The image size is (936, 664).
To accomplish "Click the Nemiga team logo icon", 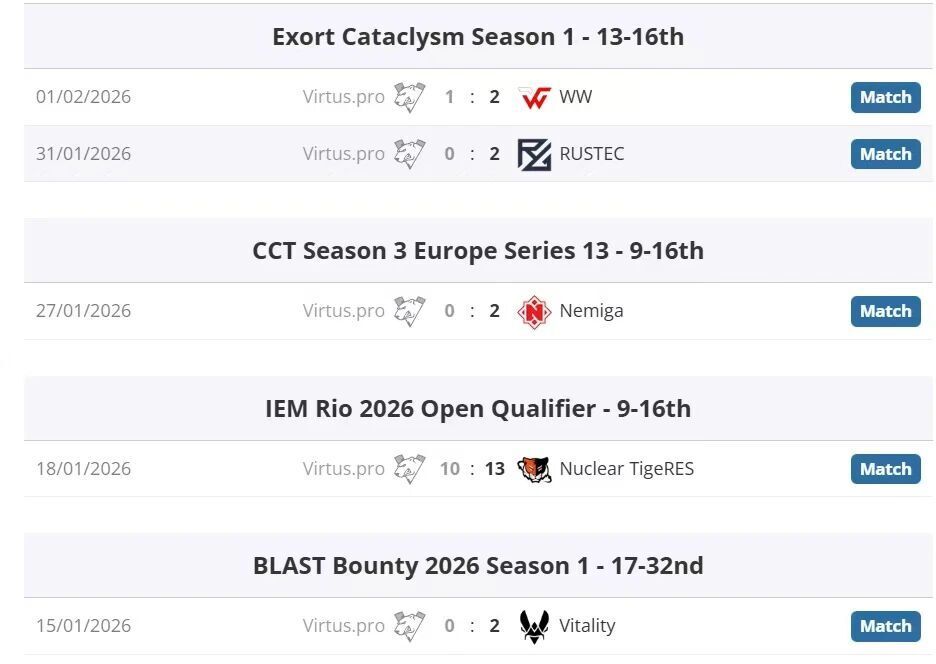I will click(x=535, y=312).
